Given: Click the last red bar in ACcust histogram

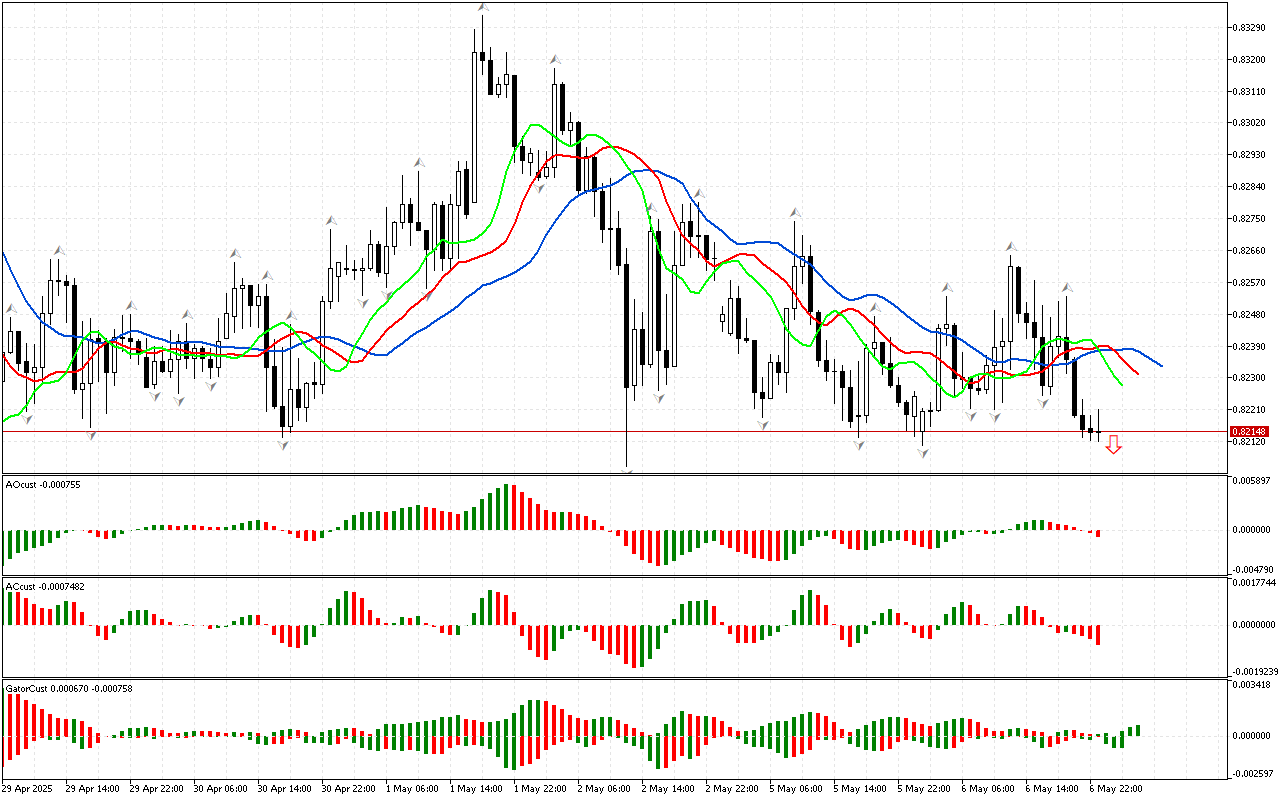Looking at the screenshot, I should click(1097, 634).
